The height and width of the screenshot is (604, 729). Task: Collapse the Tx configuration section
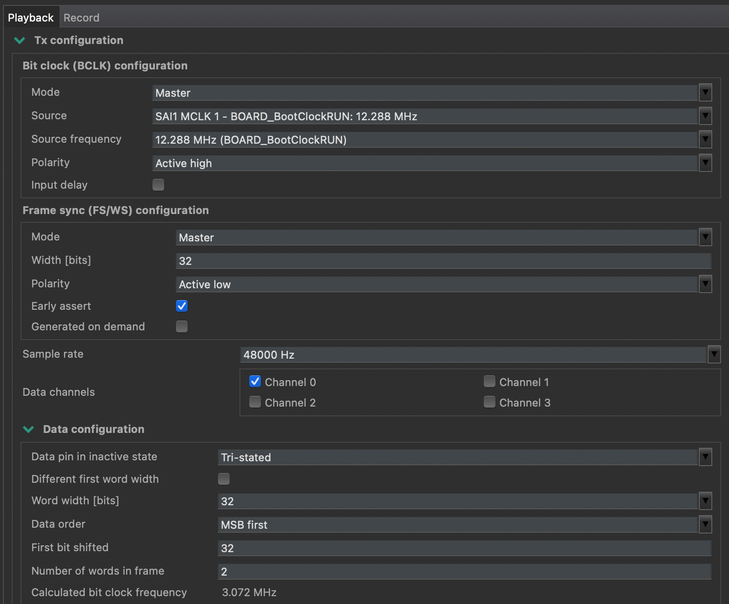(x=20, y=41)
